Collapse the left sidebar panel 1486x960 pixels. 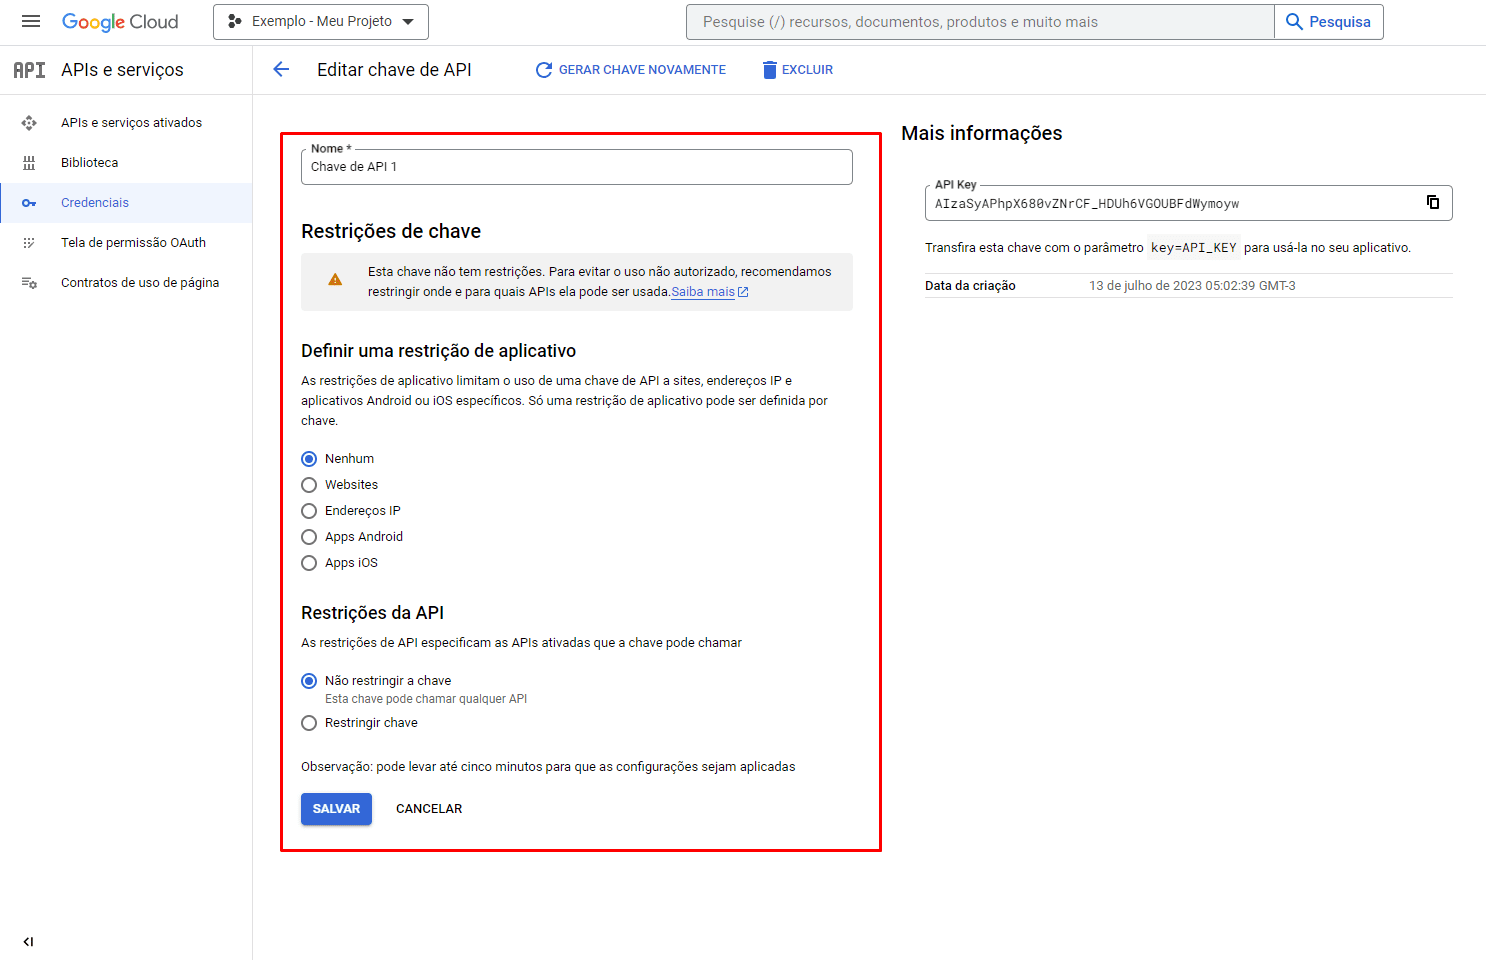tap(28, 941)
